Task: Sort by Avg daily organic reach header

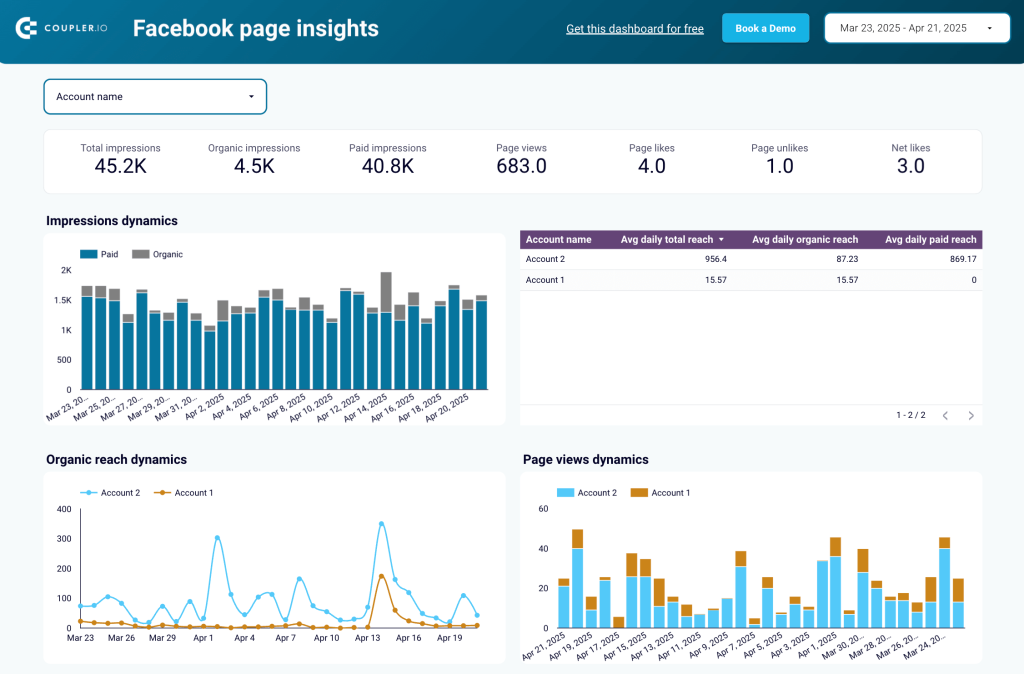Action: pos(805,240)
